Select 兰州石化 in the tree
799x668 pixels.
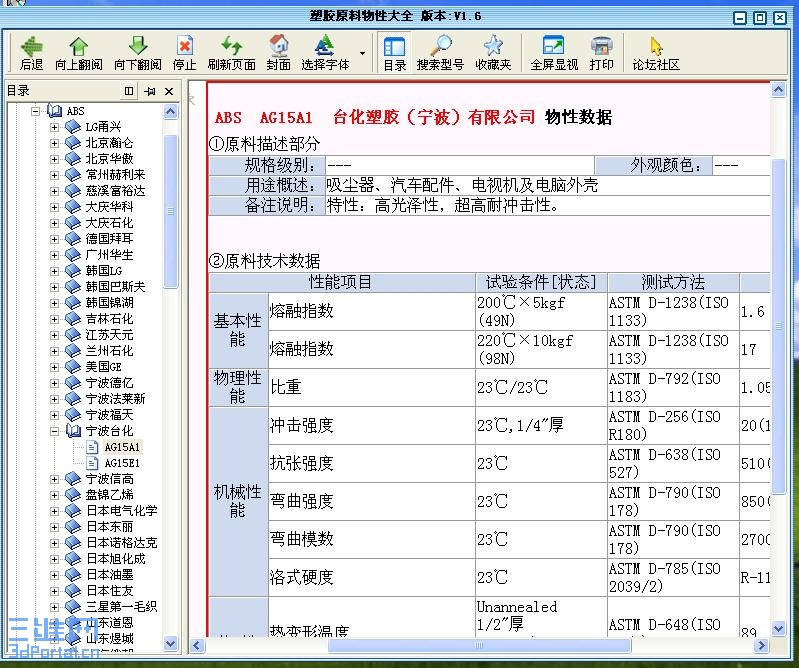click(109, 351)
